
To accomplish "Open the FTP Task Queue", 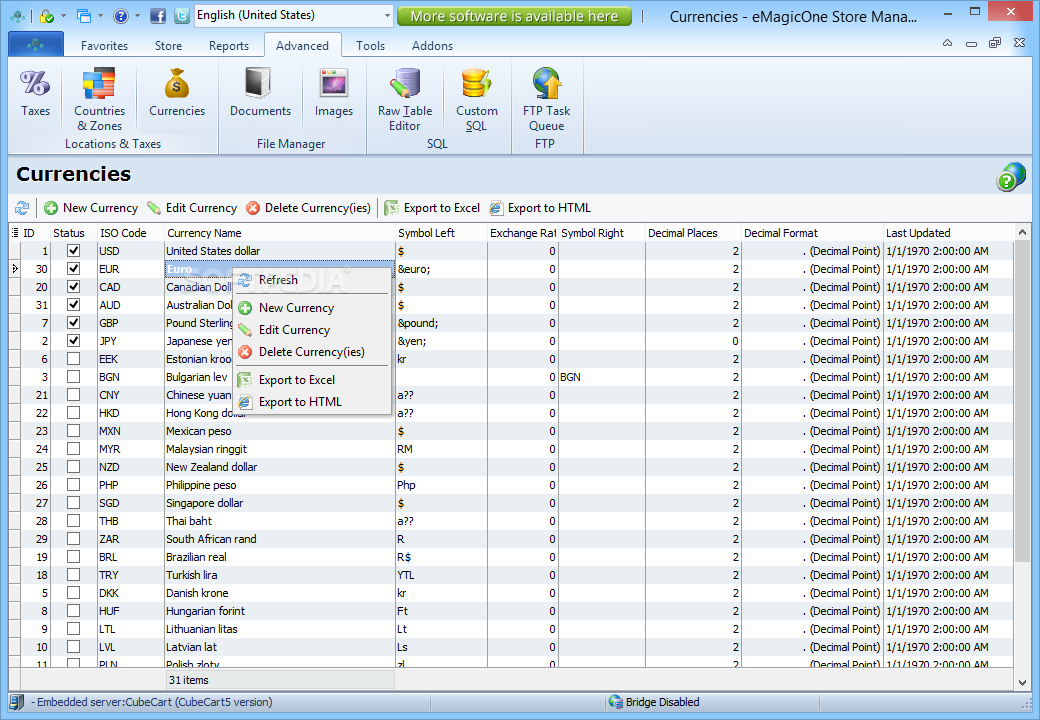I will click(546, 99).
